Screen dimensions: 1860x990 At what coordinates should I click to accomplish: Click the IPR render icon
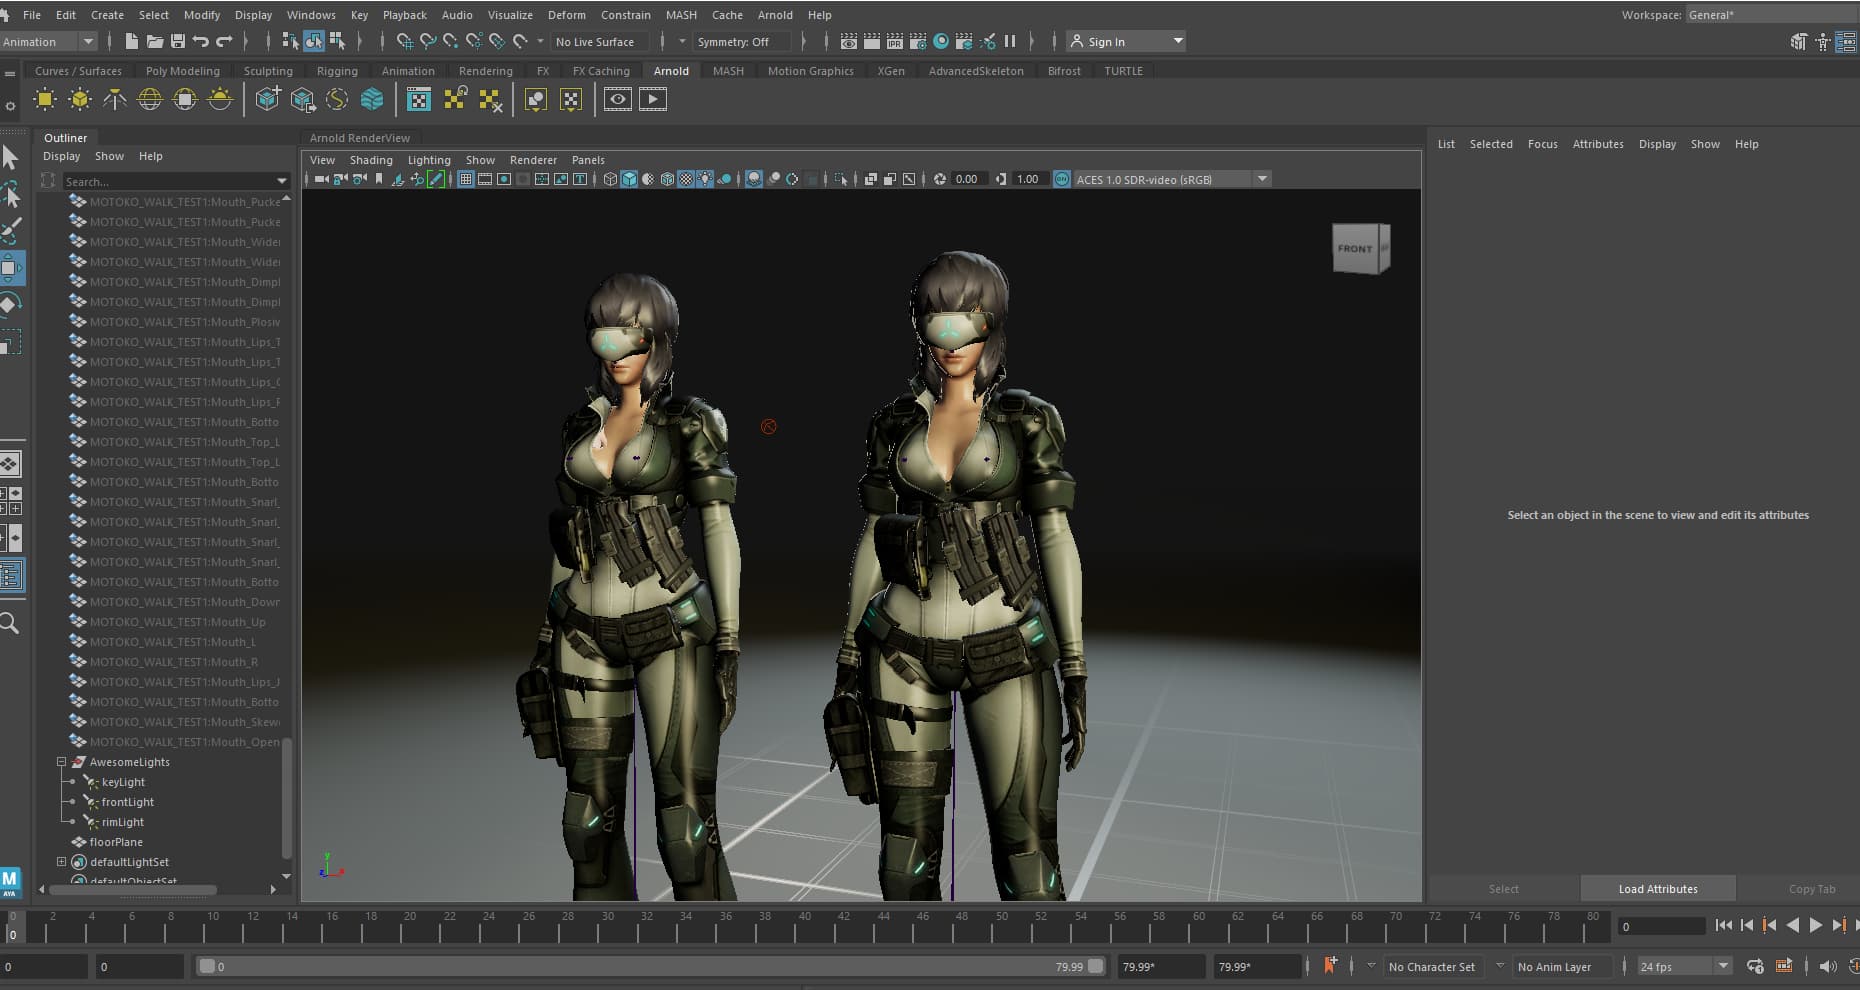click(x=895, y=41)
